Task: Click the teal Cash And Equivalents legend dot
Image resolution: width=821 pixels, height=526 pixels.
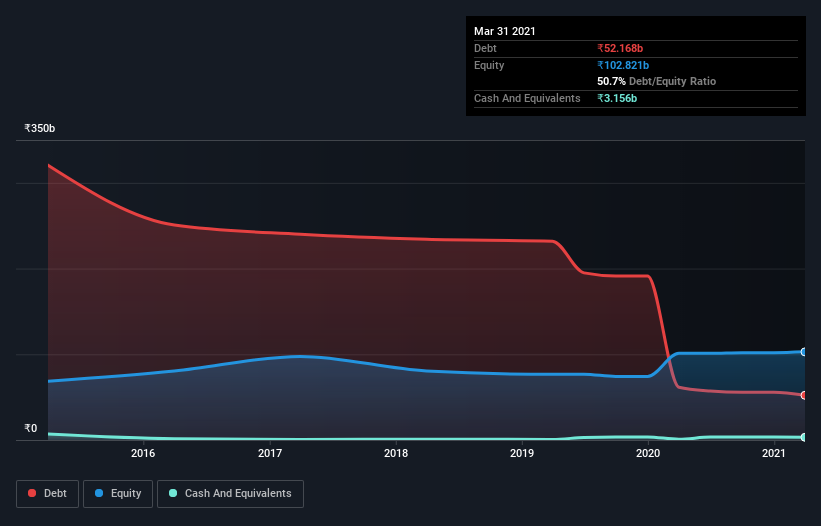Action: tap(173, 493)
